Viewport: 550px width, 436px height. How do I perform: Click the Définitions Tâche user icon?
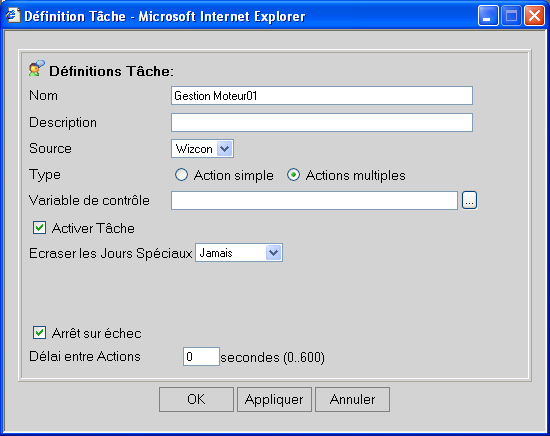click(x=37, y=68)
